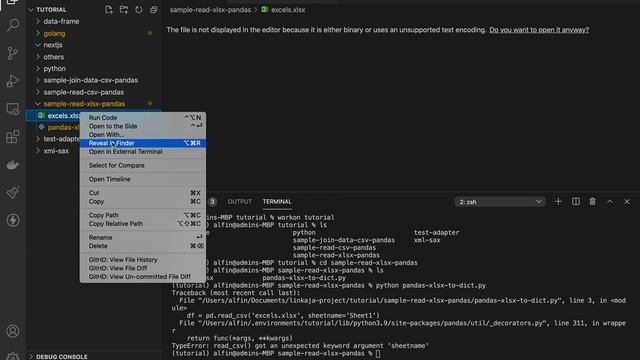Image resolution: width=640 pixels, height=360 pixels.
Task: Choose Open Timeline
Action: tap(143, 179)
